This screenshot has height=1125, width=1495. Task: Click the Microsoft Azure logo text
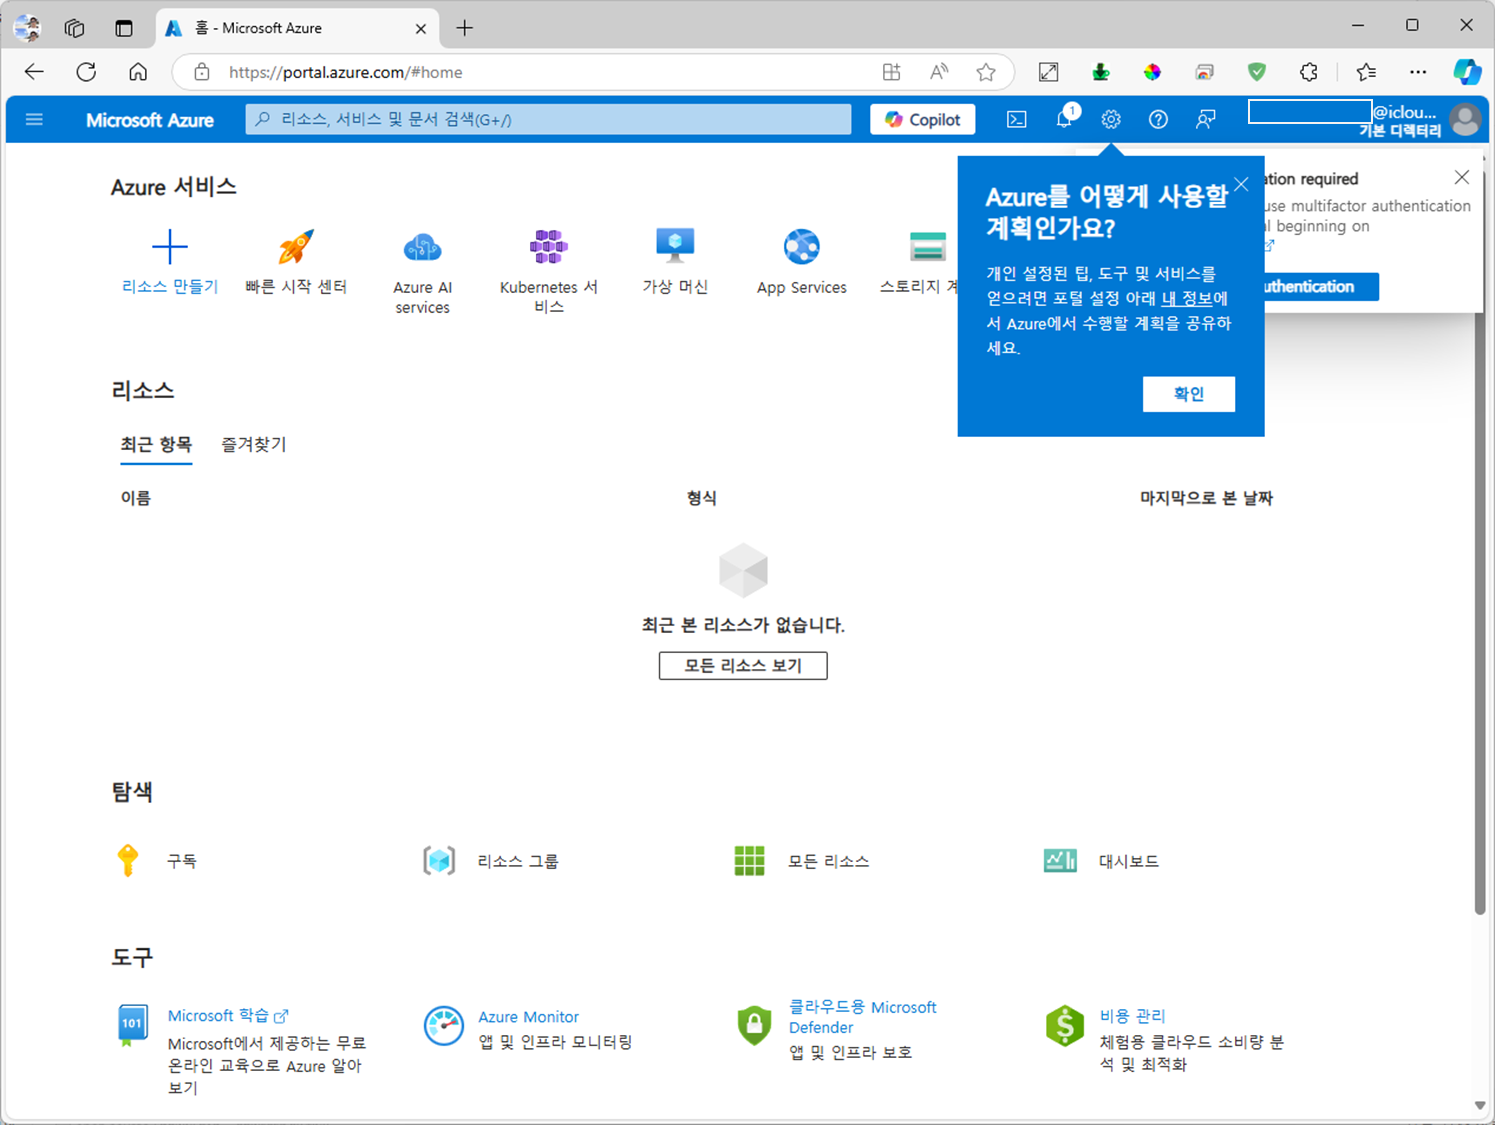pyautogui.click(x=150, y=120)
